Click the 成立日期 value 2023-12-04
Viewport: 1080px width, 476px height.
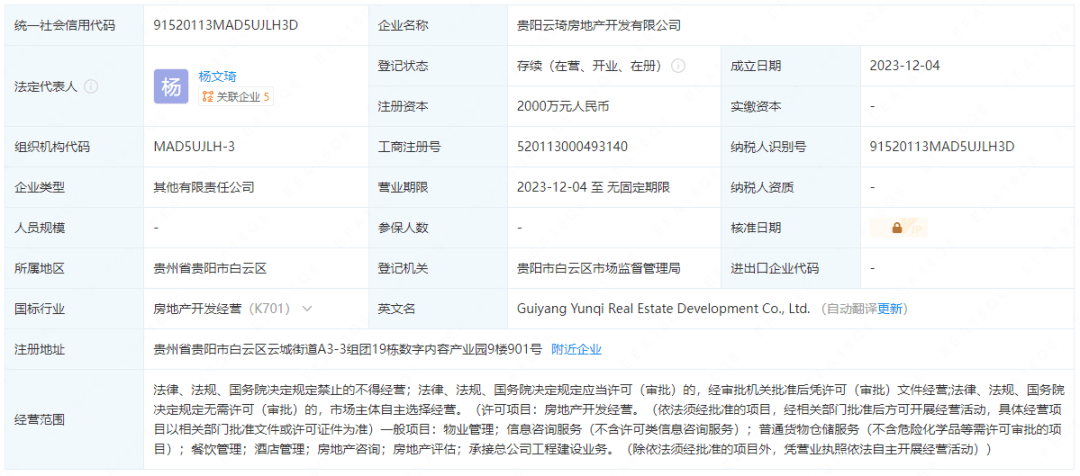click(x=904, y=66)
